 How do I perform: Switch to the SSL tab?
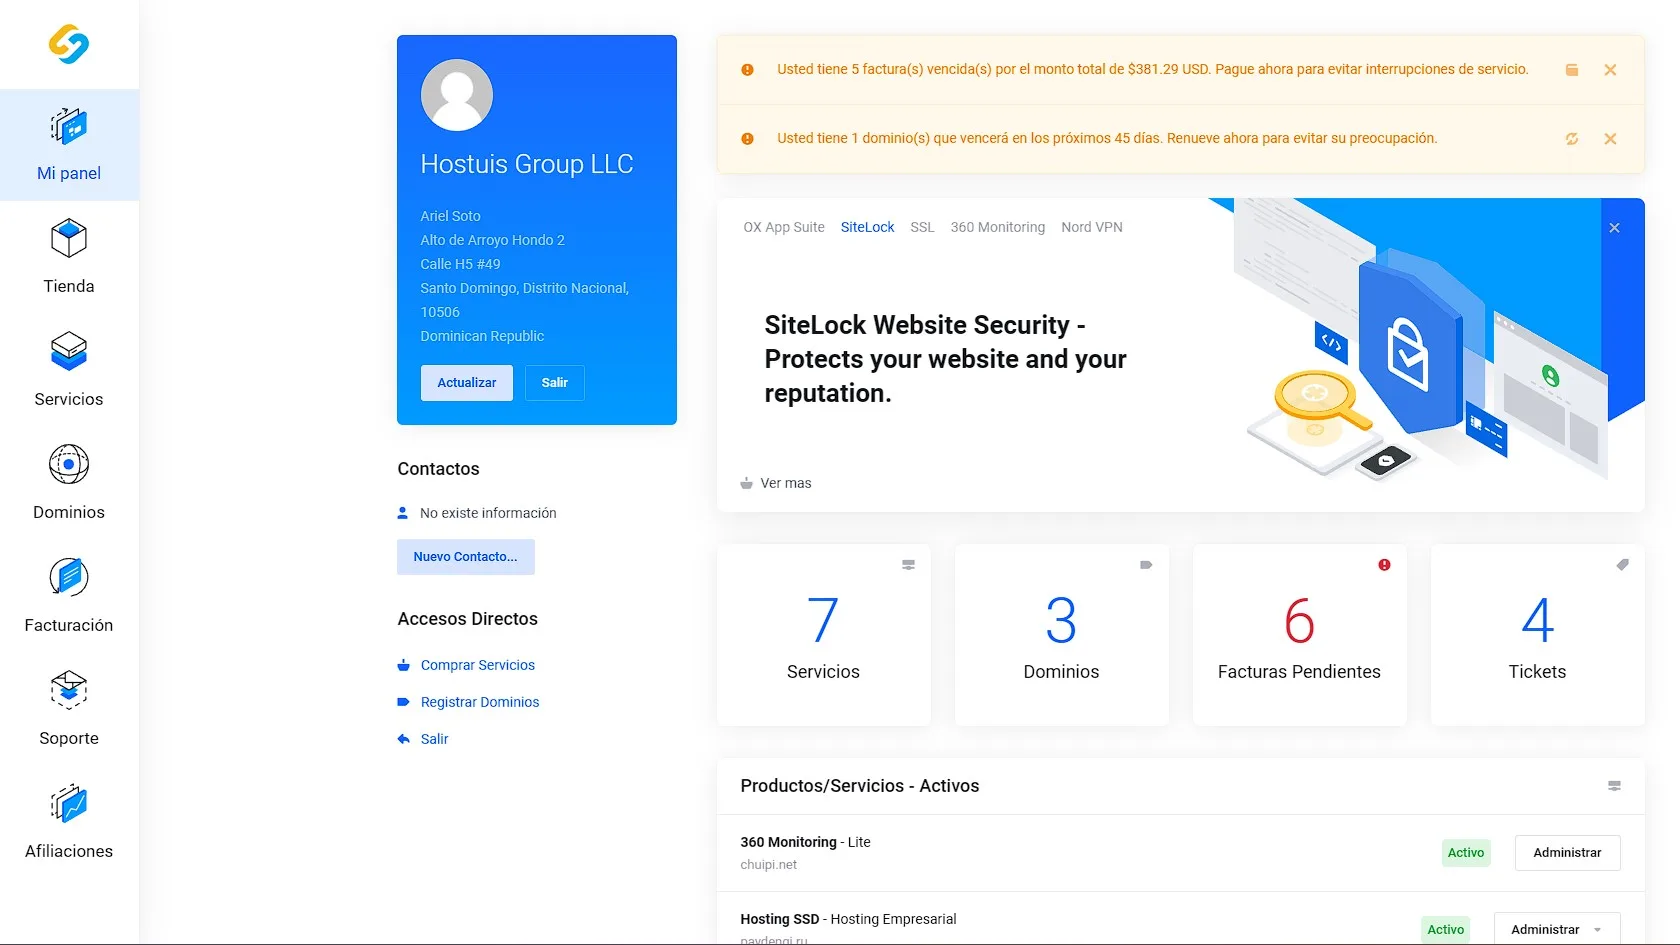point(922,227)
